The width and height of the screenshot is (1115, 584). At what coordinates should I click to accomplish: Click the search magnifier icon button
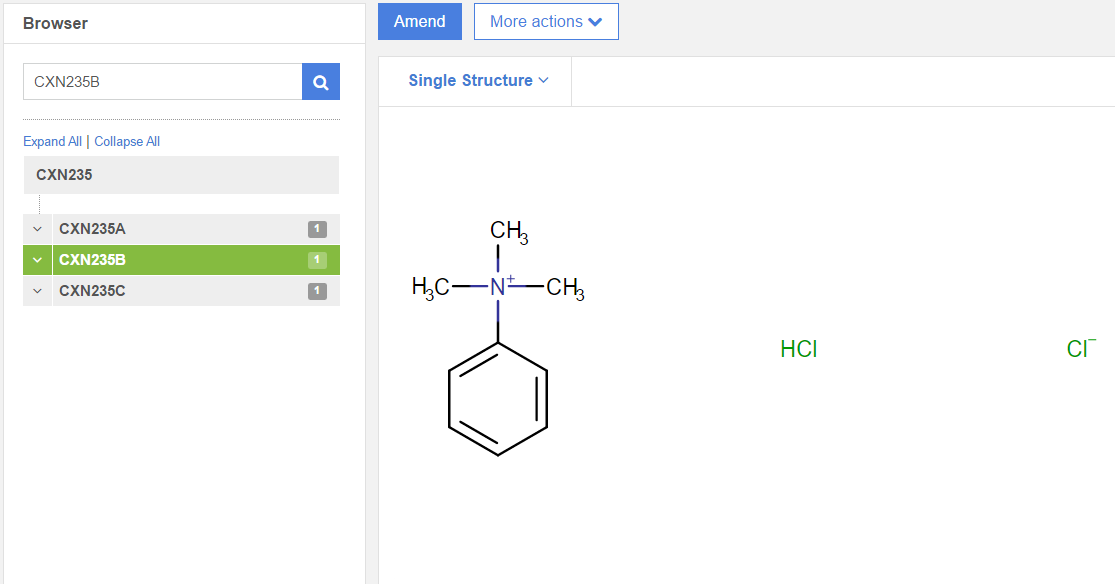tap(321, 82)
